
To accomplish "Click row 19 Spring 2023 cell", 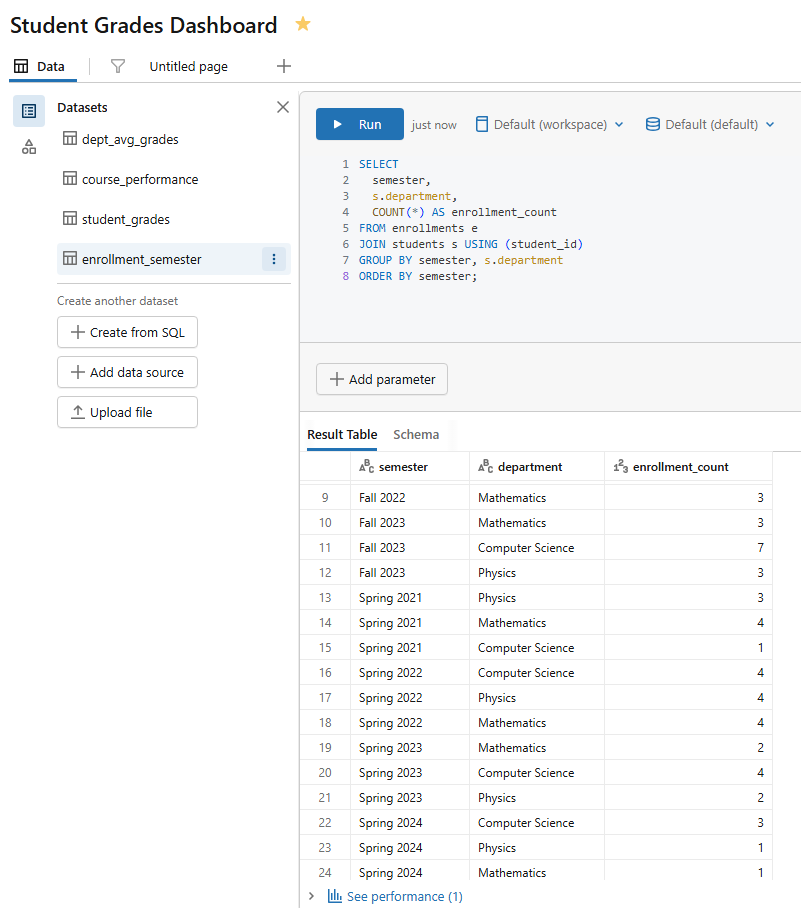I will point(410,747).
